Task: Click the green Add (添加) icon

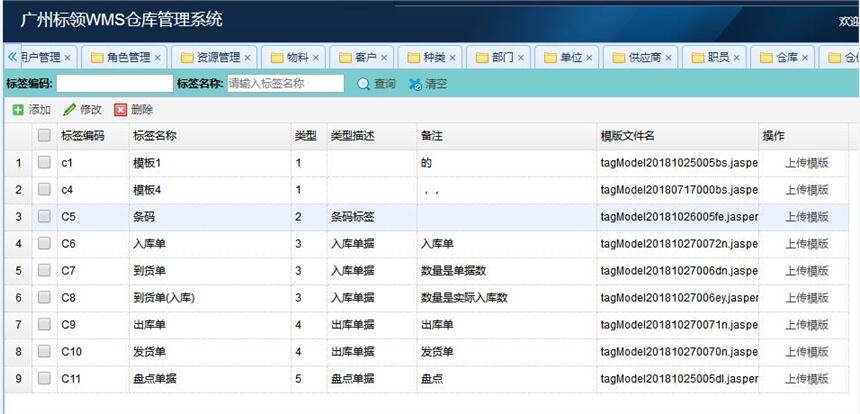Action: pyautogui.click(x=18, y=110)
